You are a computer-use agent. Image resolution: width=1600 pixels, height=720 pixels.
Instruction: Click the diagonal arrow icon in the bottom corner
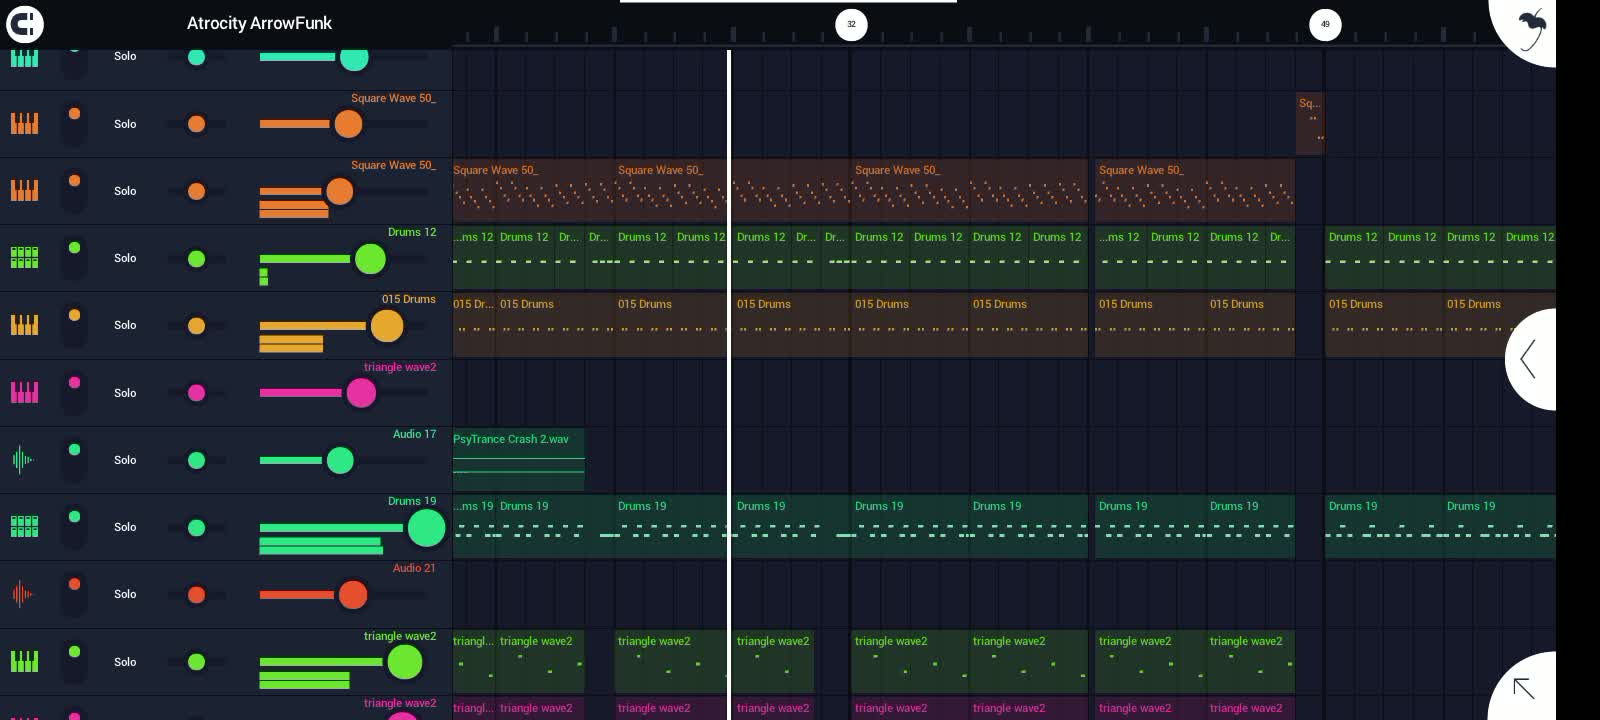pyautogui.click(x=1524, y=687)
